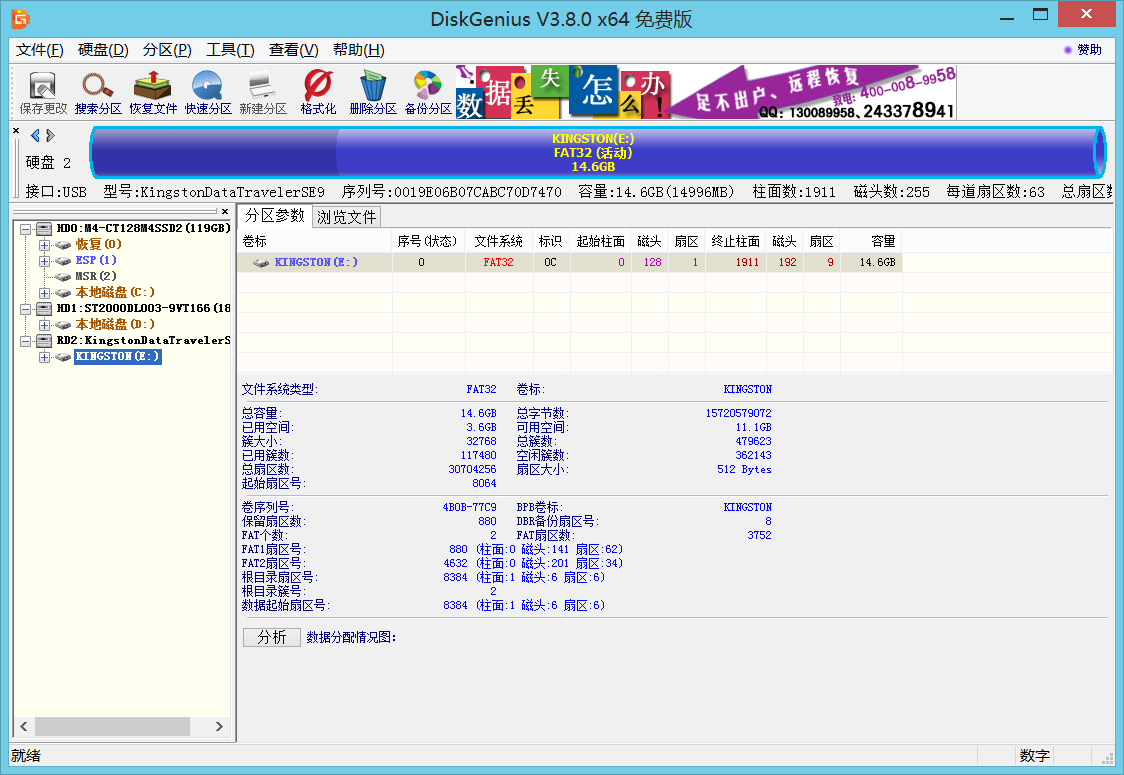The width and height of the screenshot is (1124, 775).
Task: Expand the 恢复(0) partition node
Action: tap(44, 245)
